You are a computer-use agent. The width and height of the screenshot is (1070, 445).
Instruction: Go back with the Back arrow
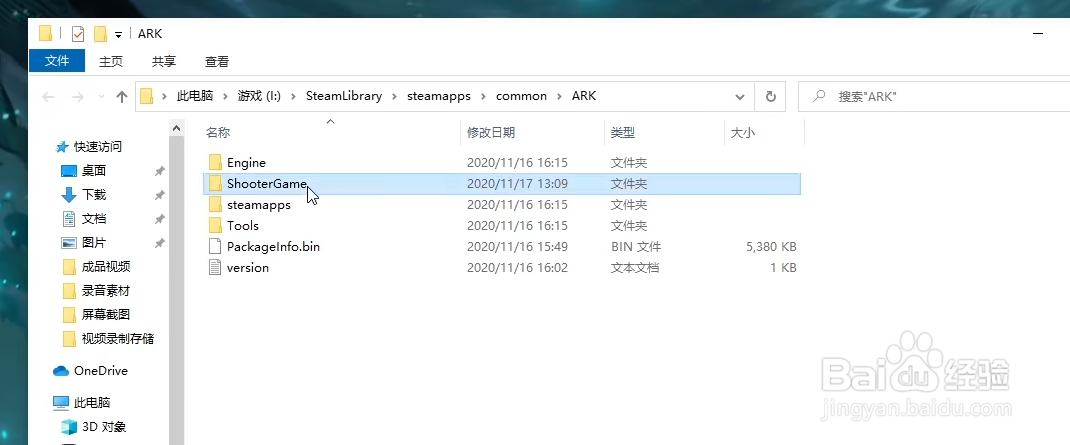(48, 97)
